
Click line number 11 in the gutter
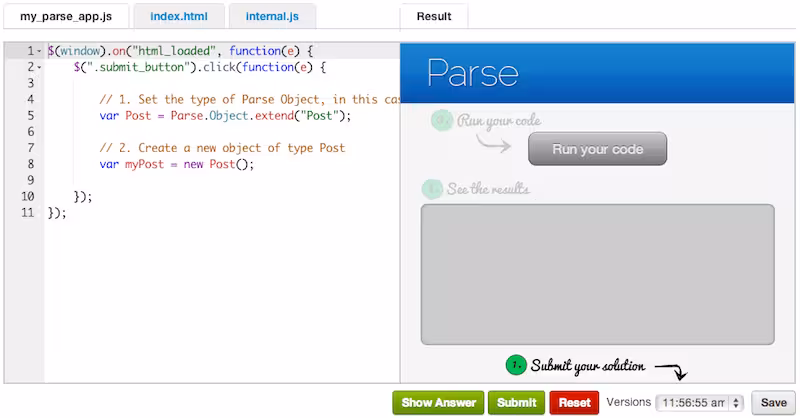tap(28, 213)
